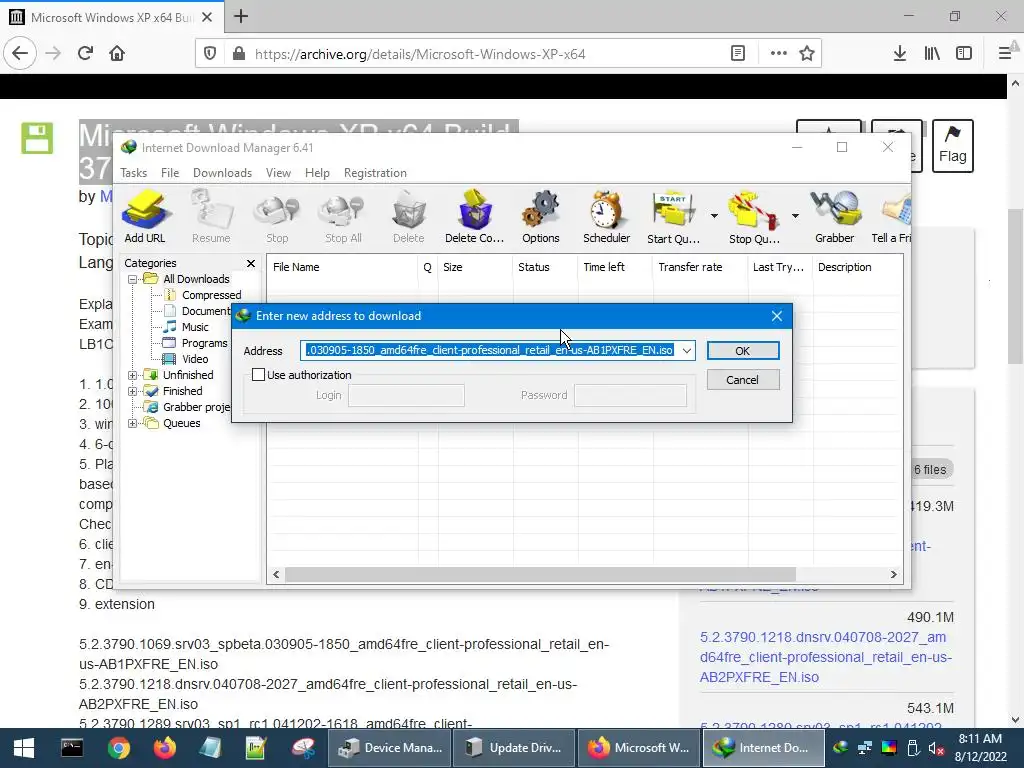Collapse the All Downloads tree node

point(133,279)
